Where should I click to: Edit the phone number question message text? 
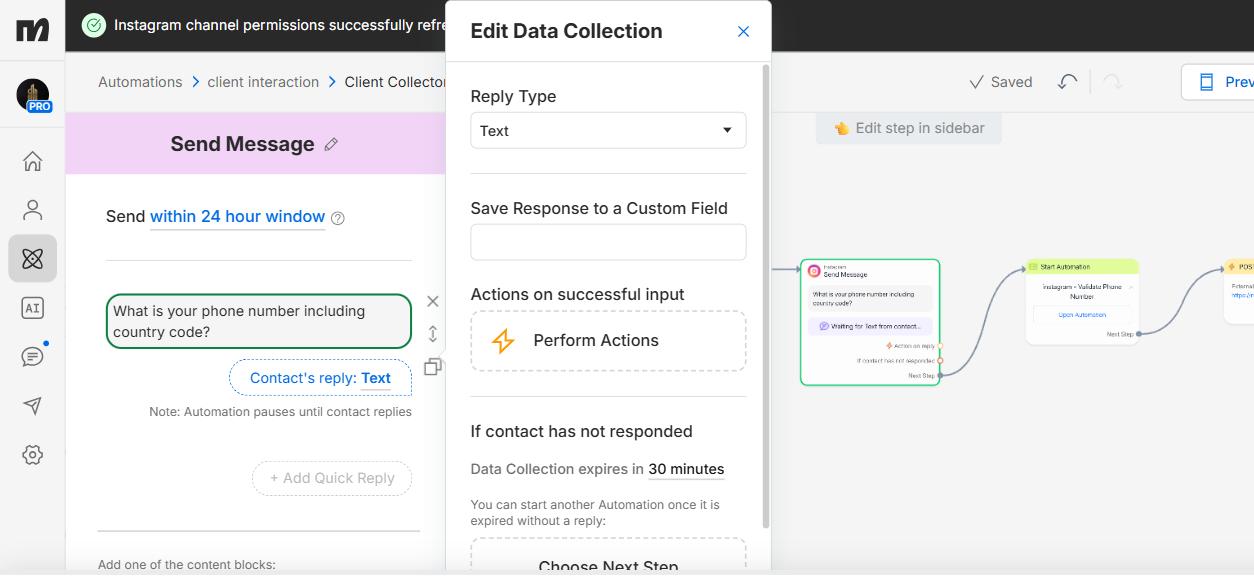pyautogui.click(x=259, y=321)
